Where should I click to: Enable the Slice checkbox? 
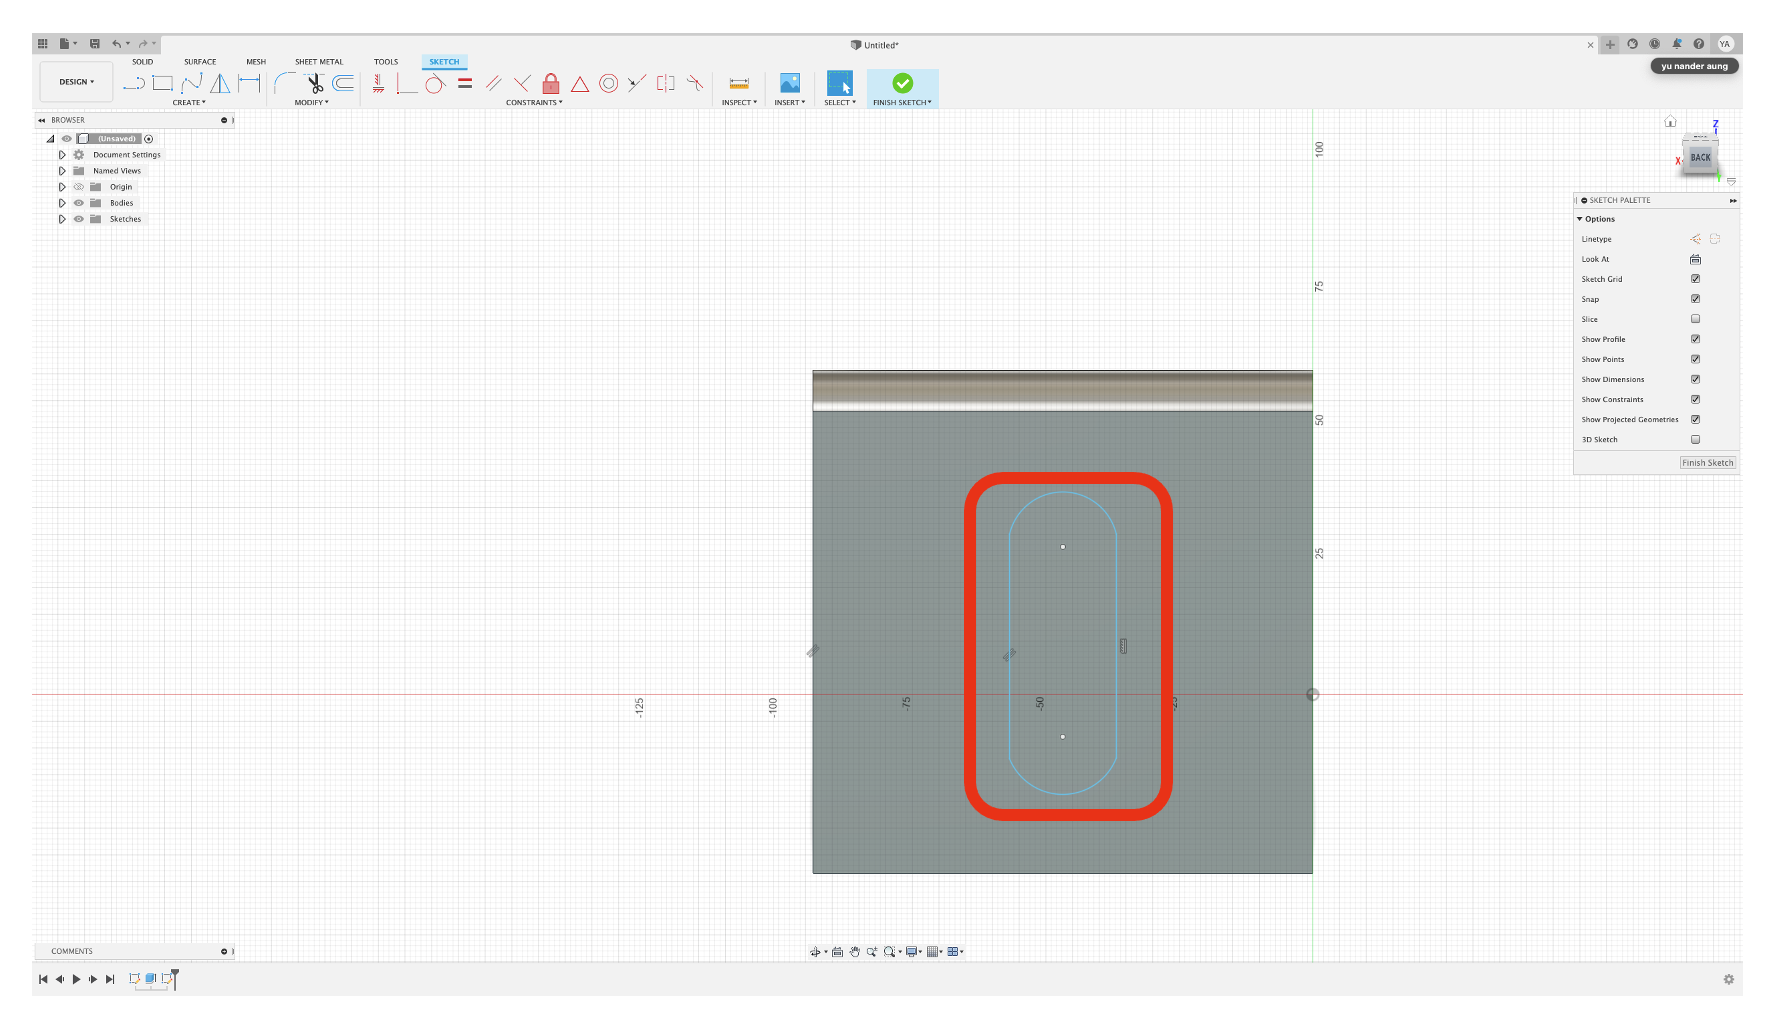coord(1695,319)
